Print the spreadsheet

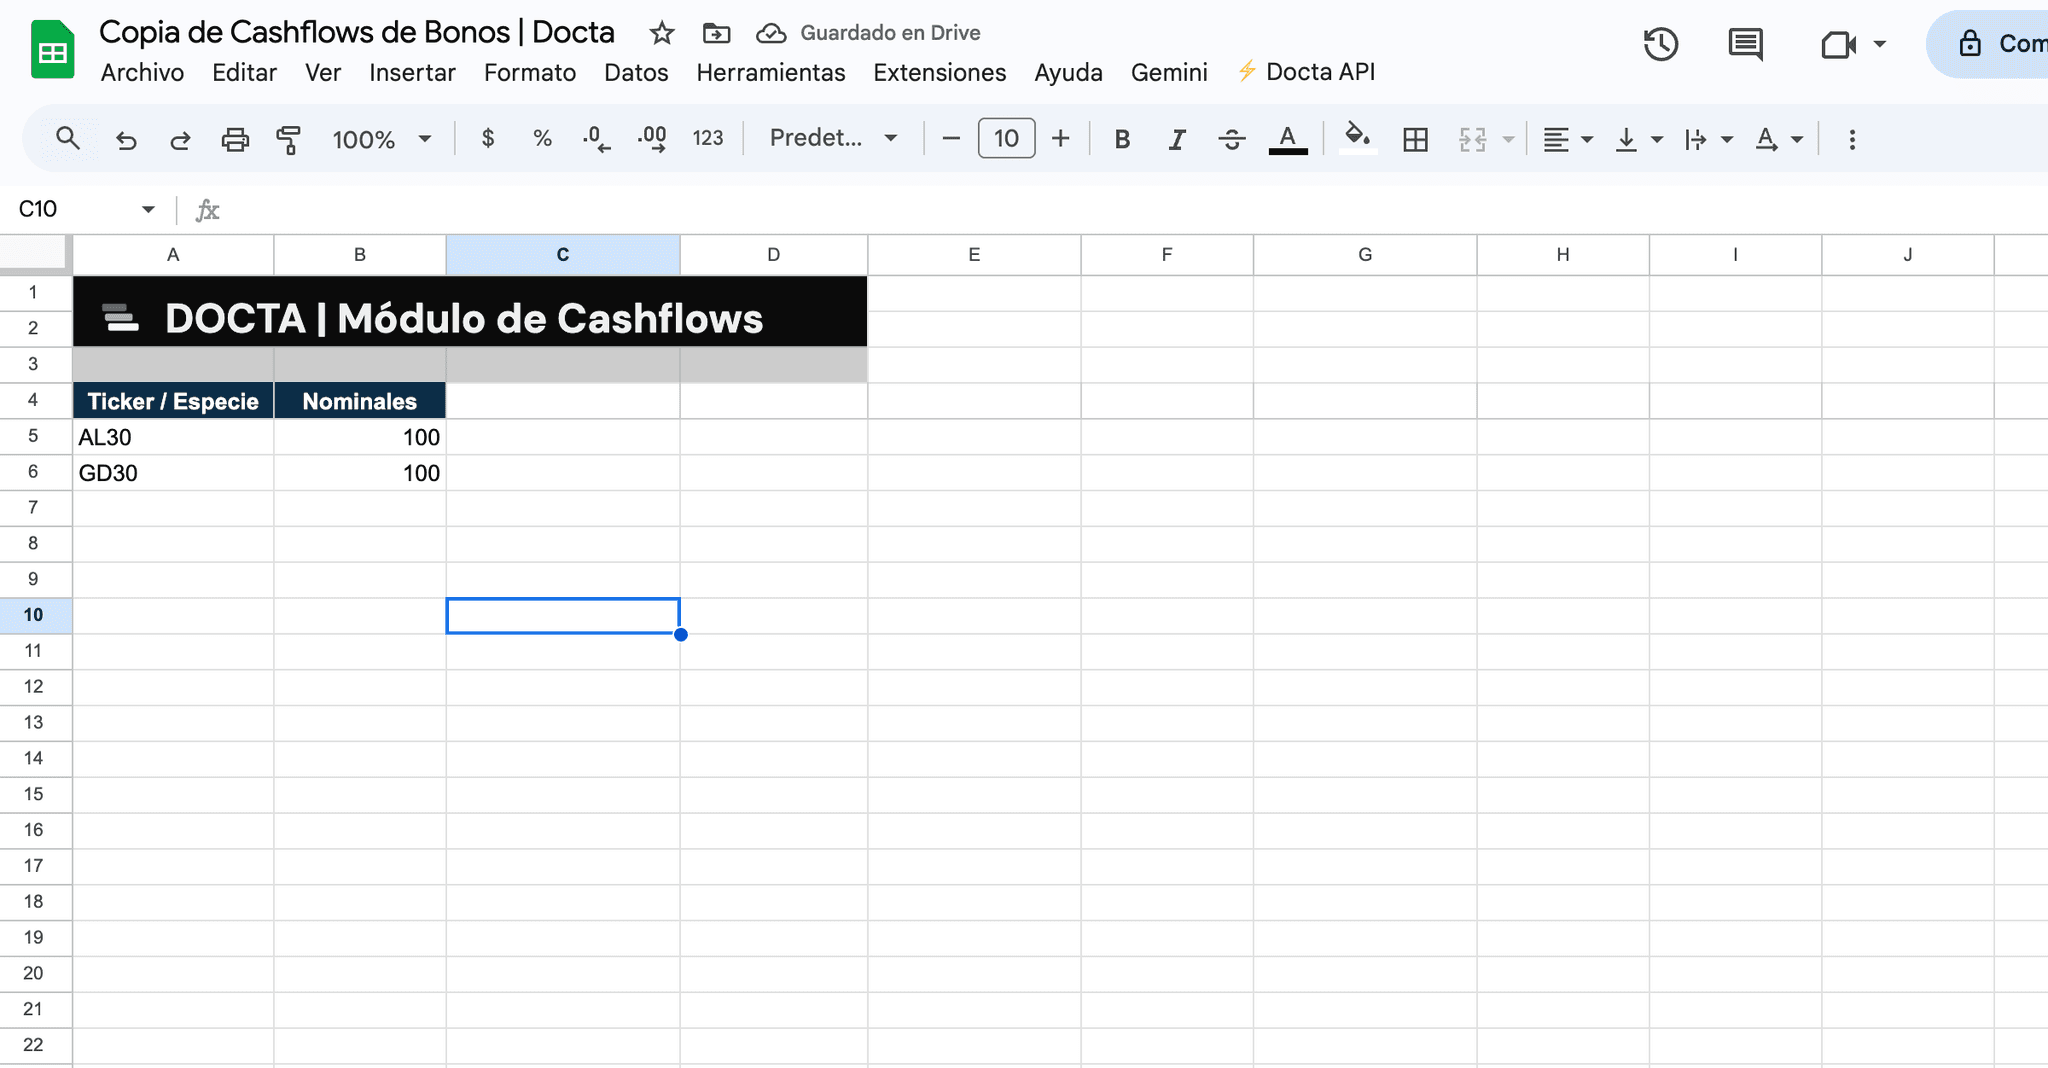(235, 139)
